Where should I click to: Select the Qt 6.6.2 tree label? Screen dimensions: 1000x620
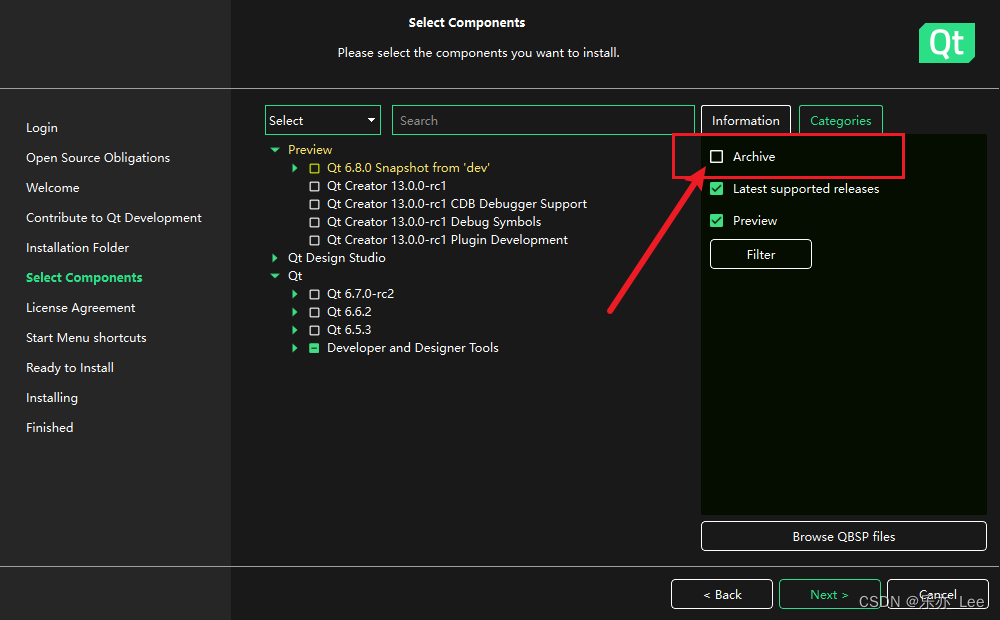(349, 311)
